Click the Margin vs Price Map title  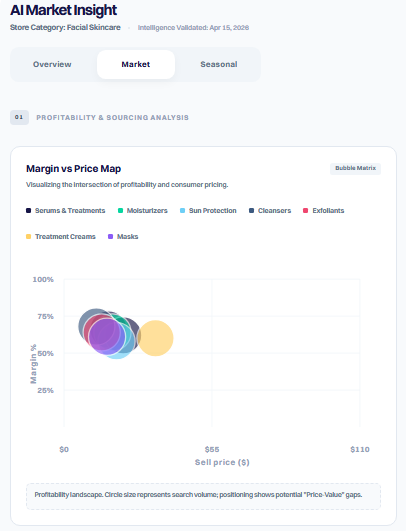73,169
